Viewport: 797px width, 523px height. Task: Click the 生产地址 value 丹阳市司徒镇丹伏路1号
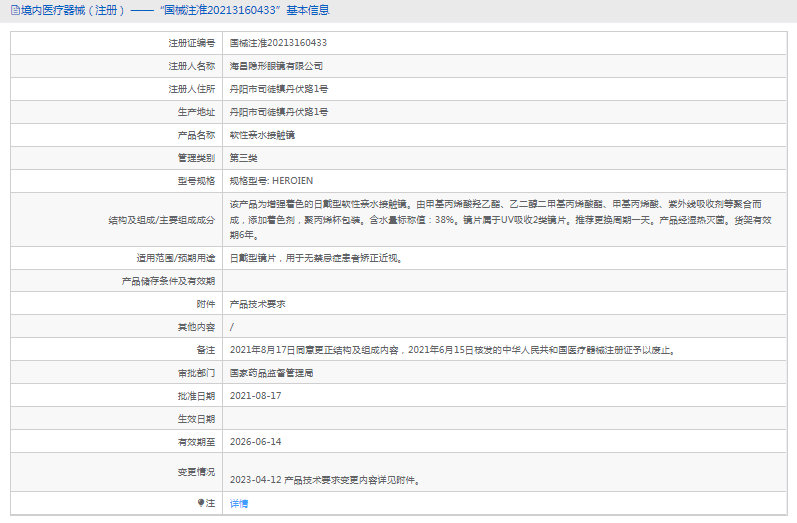[279, 112]
